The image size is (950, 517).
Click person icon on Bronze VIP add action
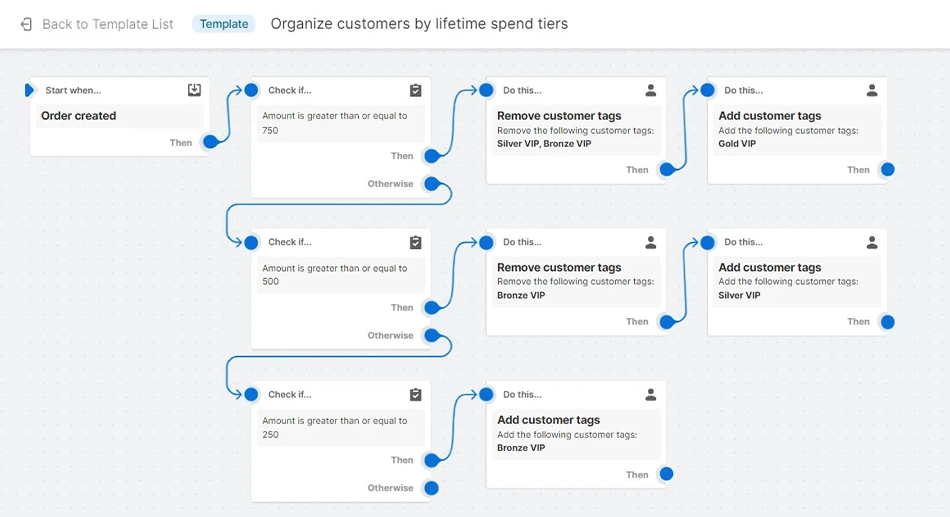coord(651,395)
